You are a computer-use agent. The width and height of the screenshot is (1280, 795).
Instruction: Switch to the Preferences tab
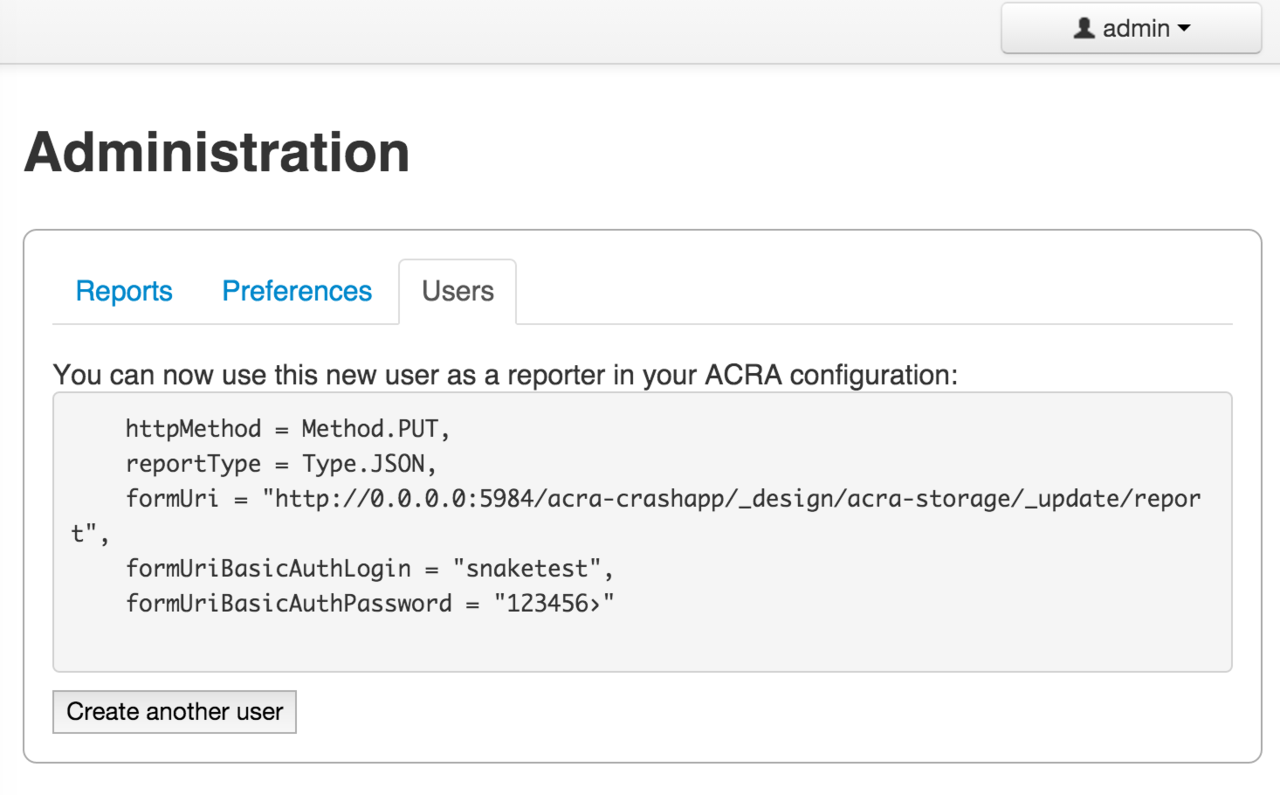297,291
